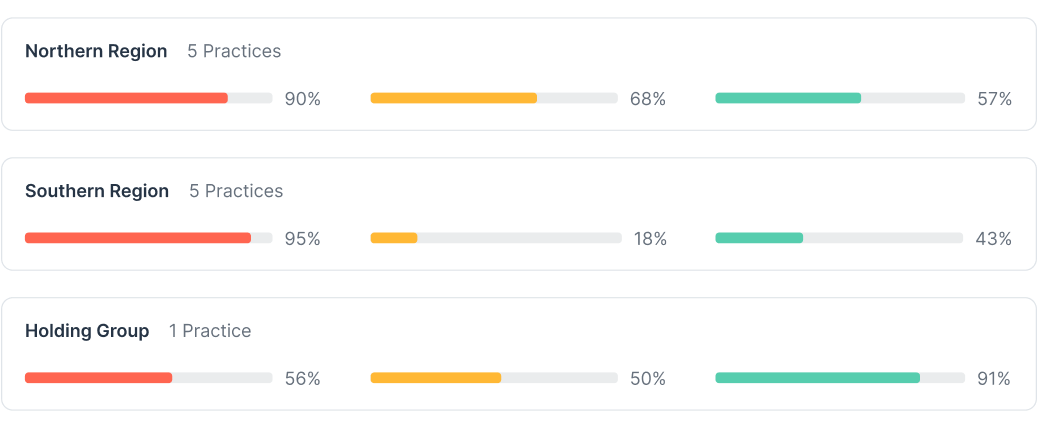
Task: Click the 90% value in Northern Region
Action: tap(303, 99)
